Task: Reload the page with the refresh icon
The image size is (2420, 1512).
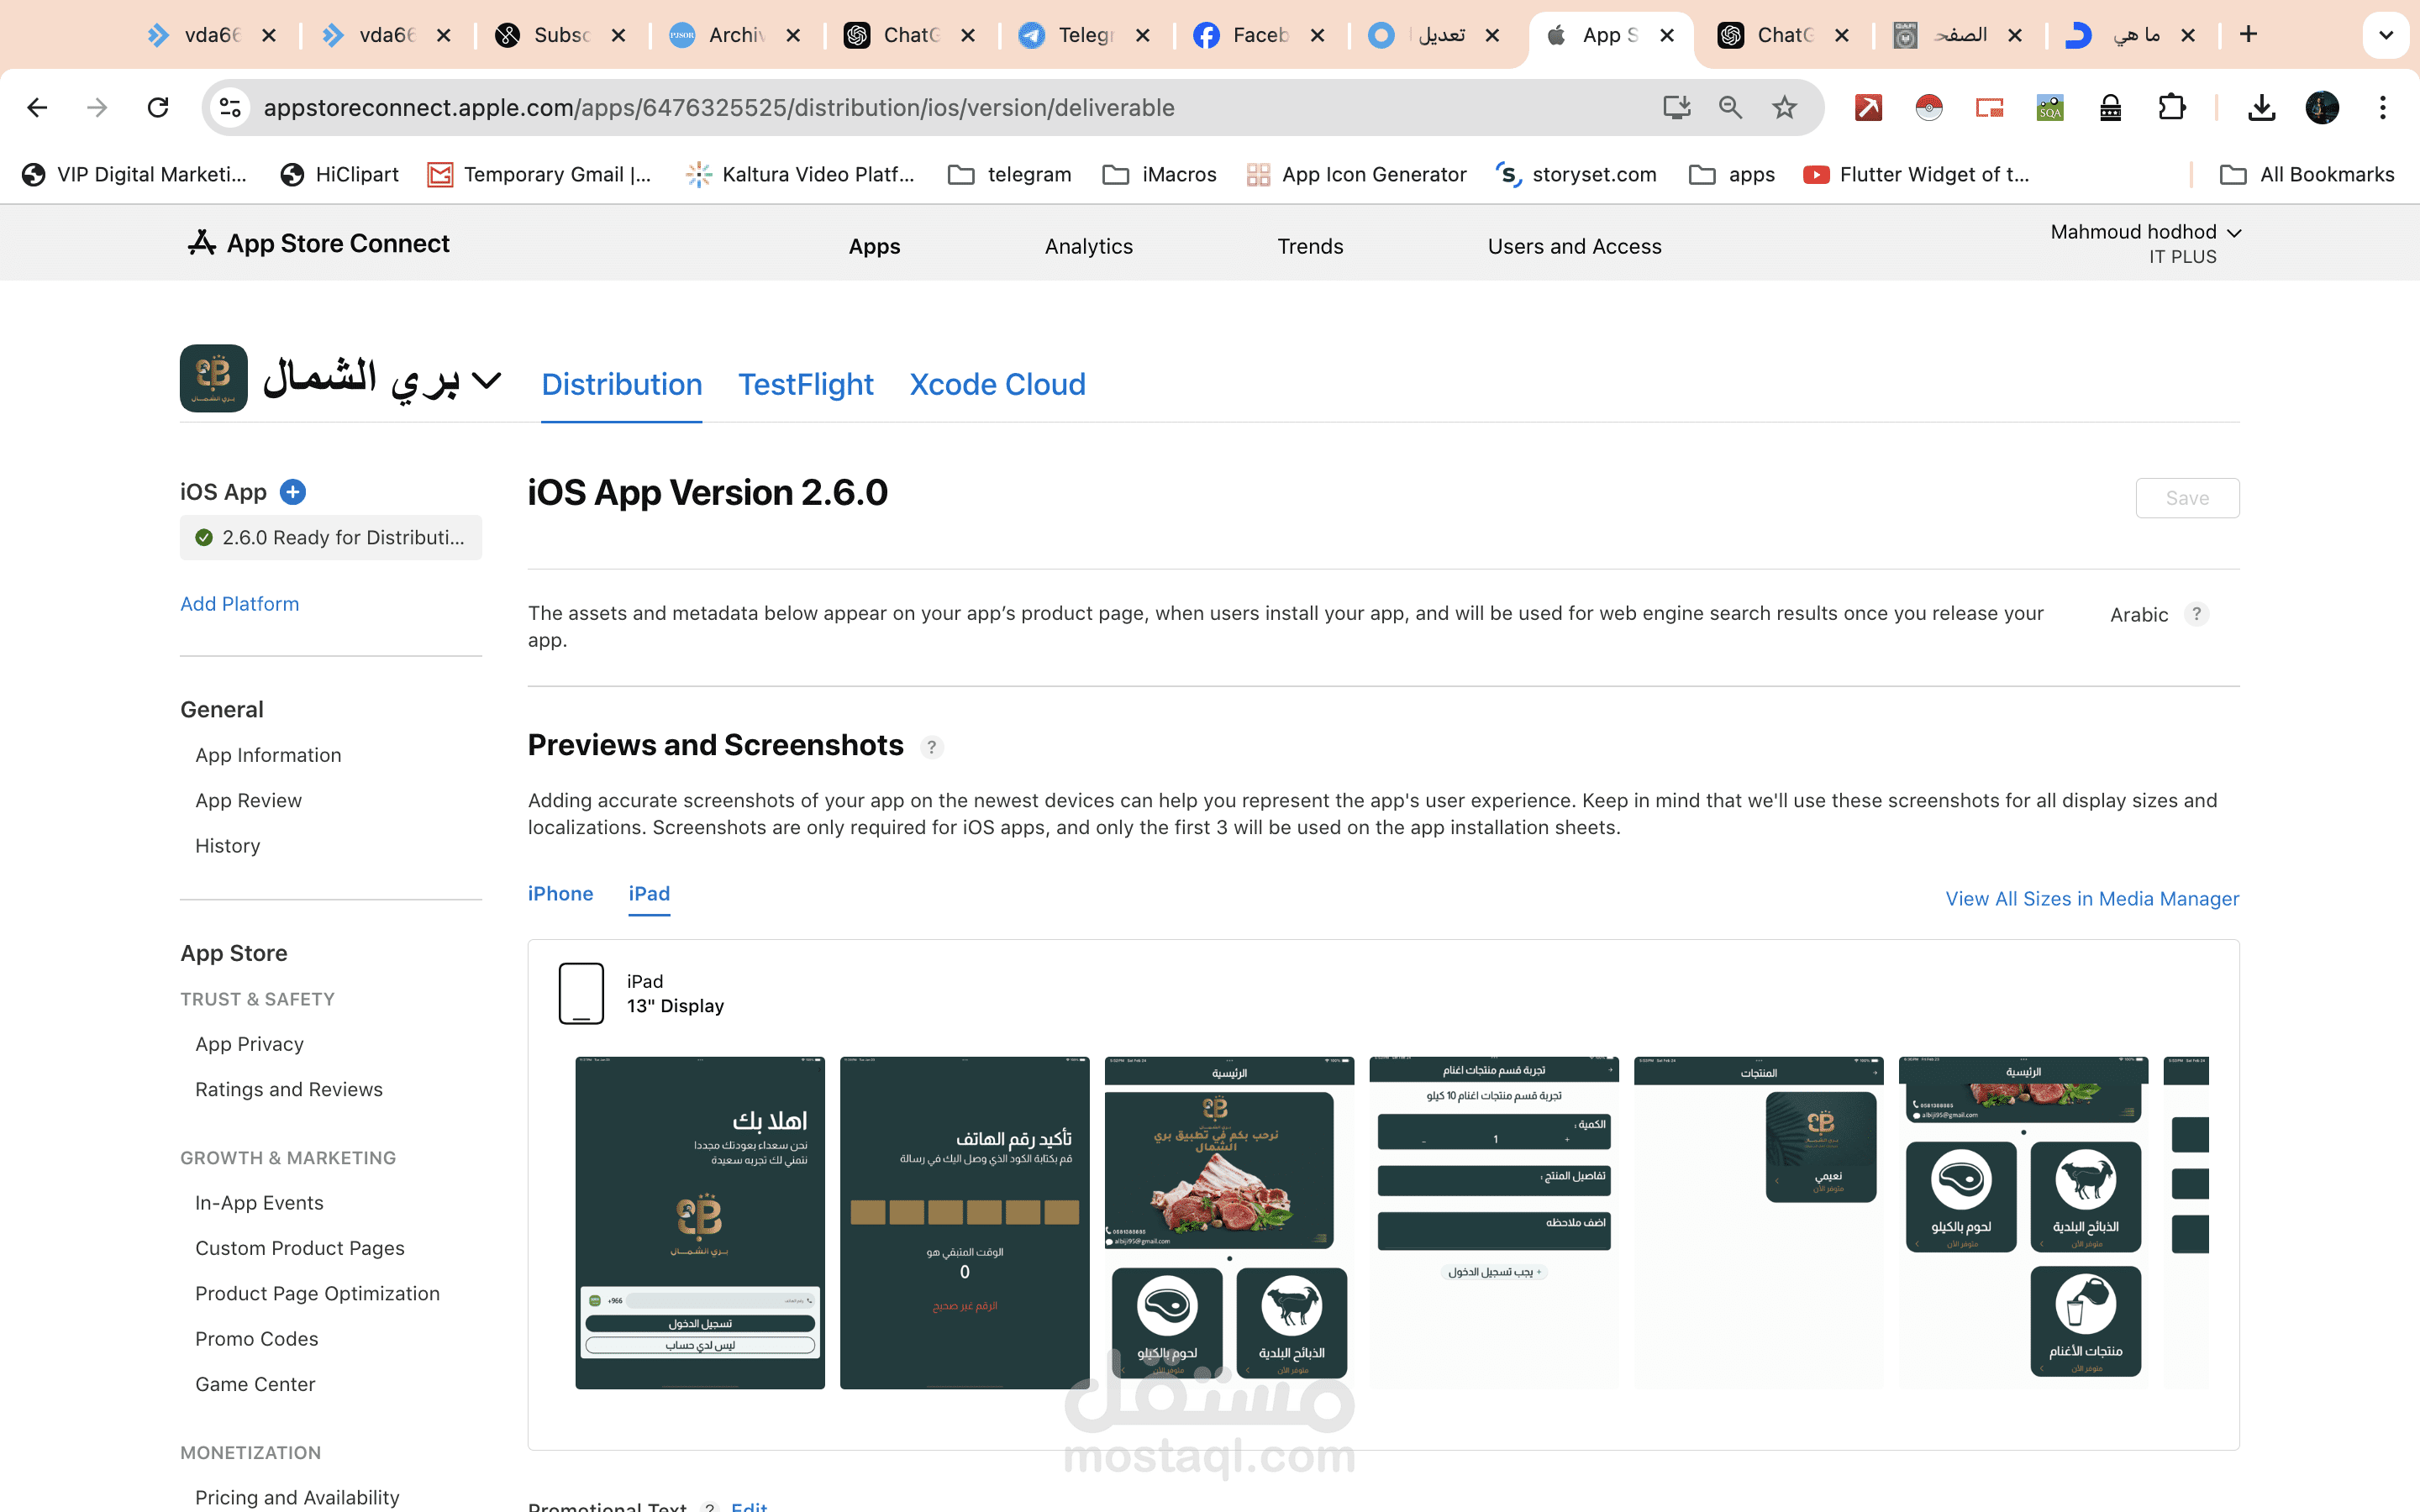Action: [x=158, y=107]
